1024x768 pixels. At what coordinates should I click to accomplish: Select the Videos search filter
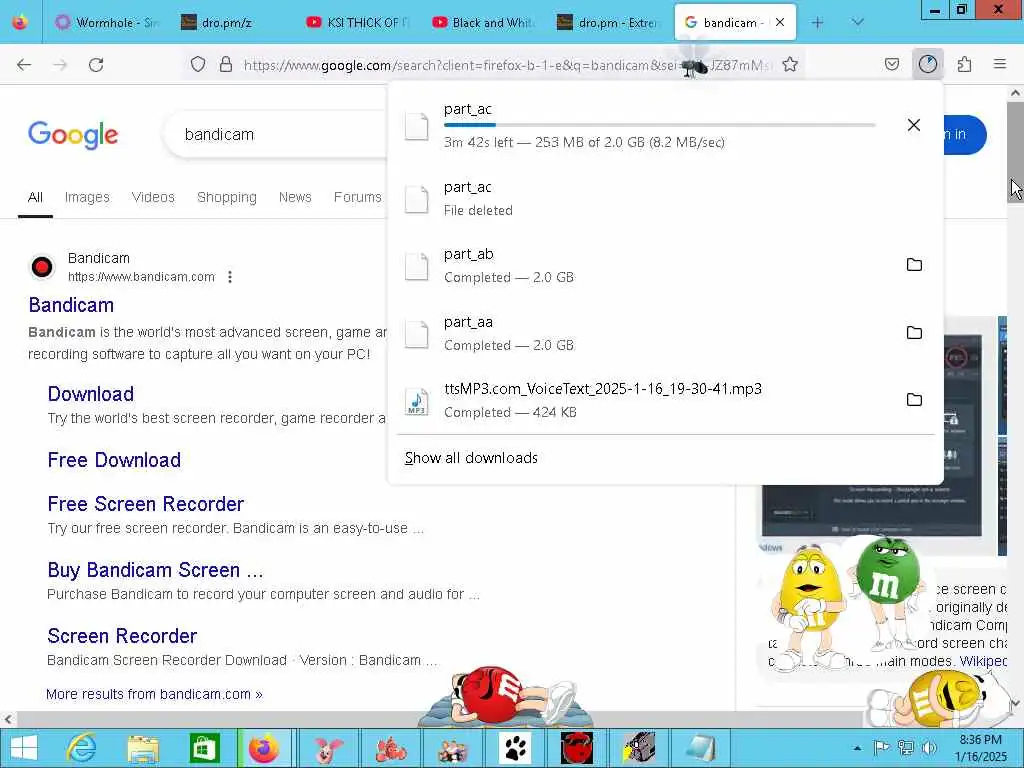point(153,197)
